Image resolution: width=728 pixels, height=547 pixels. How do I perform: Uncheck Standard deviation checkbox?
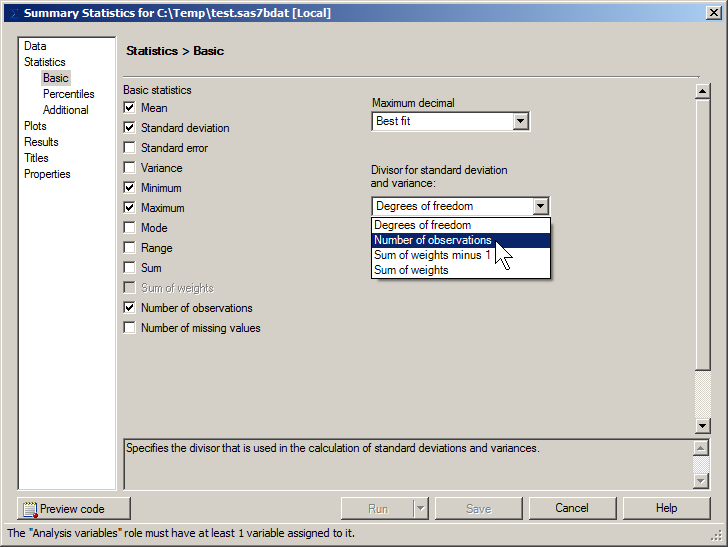[x=130, y=128]
